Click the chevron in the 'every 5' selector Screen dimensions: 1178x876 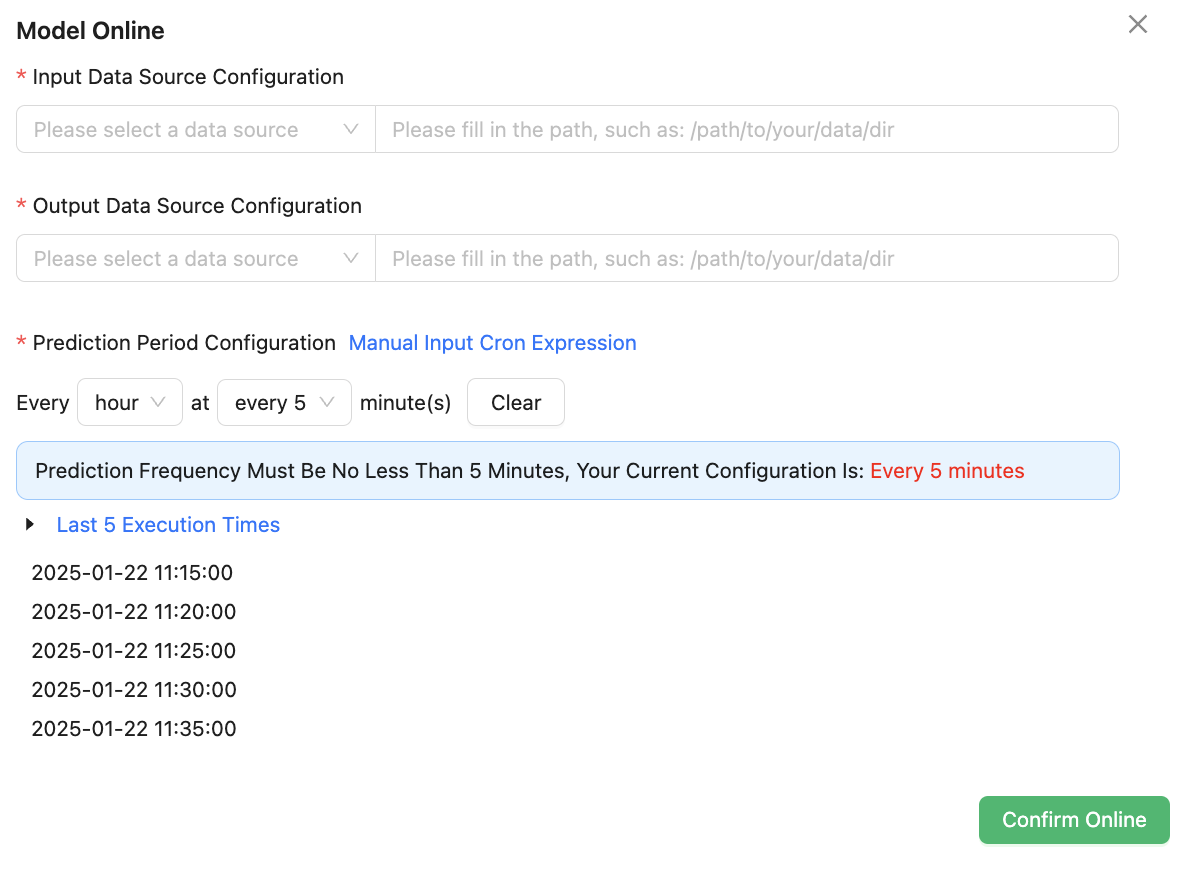[x=326, y=402]
